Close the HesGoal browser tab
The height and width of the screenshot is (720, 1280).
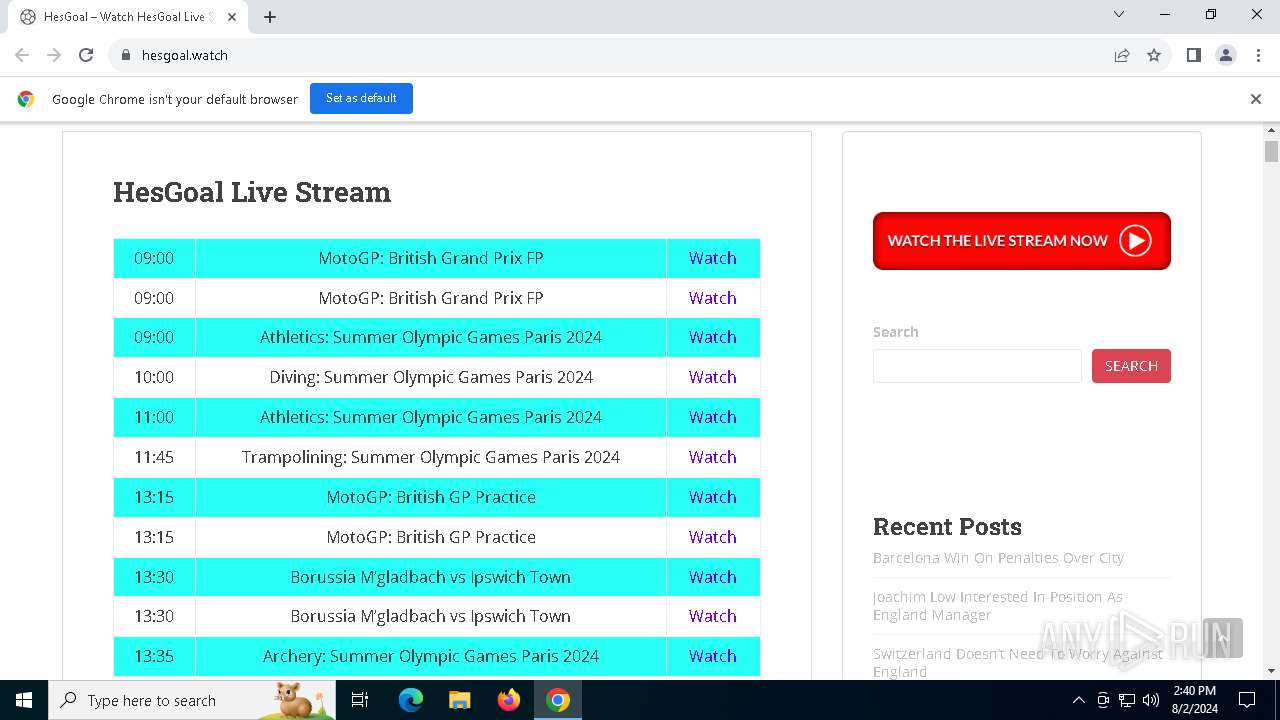coord(233,17)
